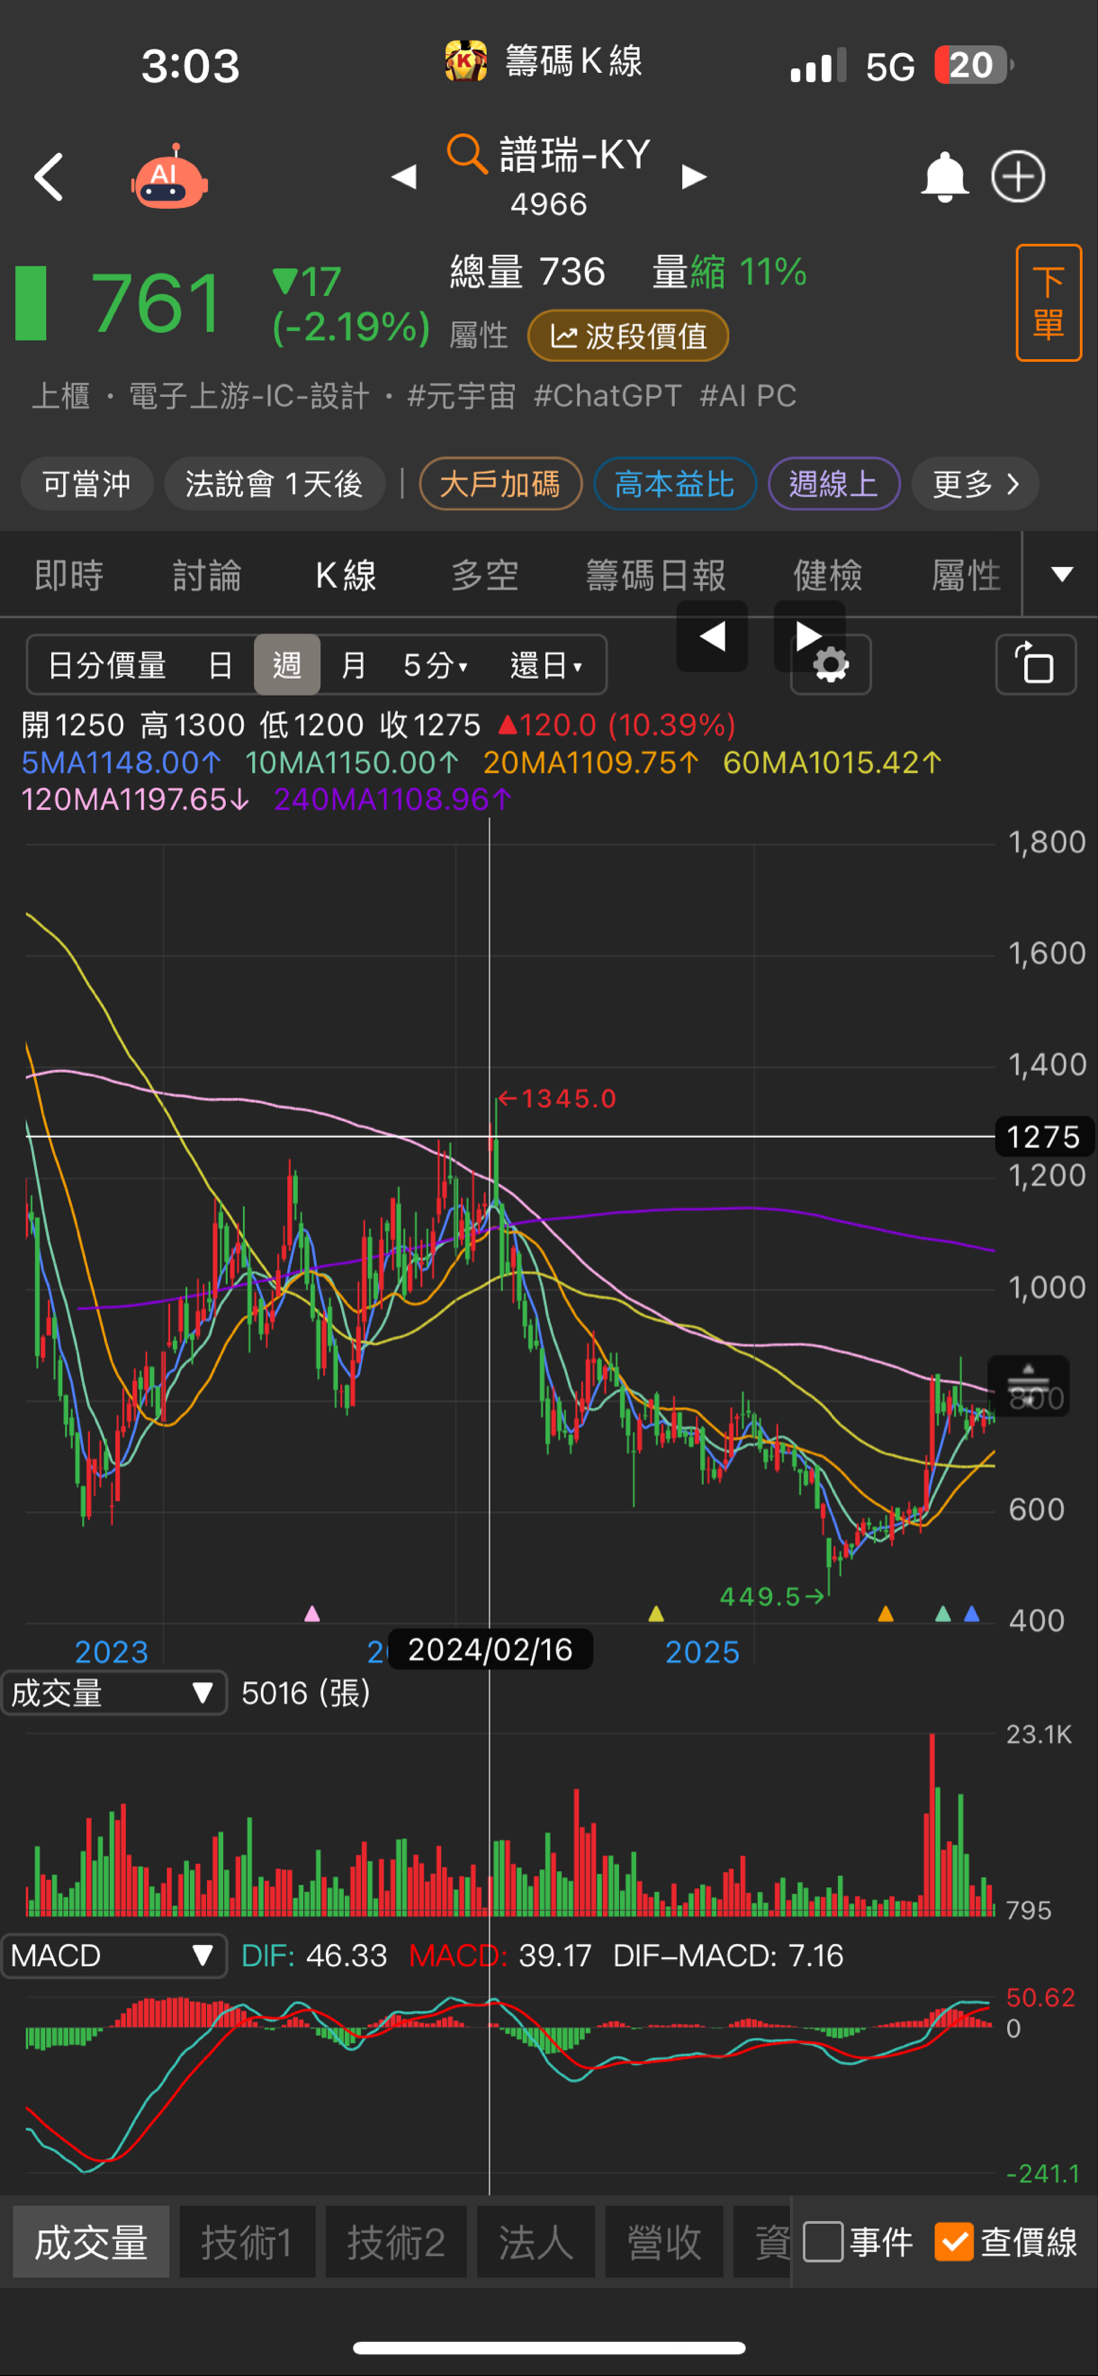Select the K線 tab

click(346, 575)
